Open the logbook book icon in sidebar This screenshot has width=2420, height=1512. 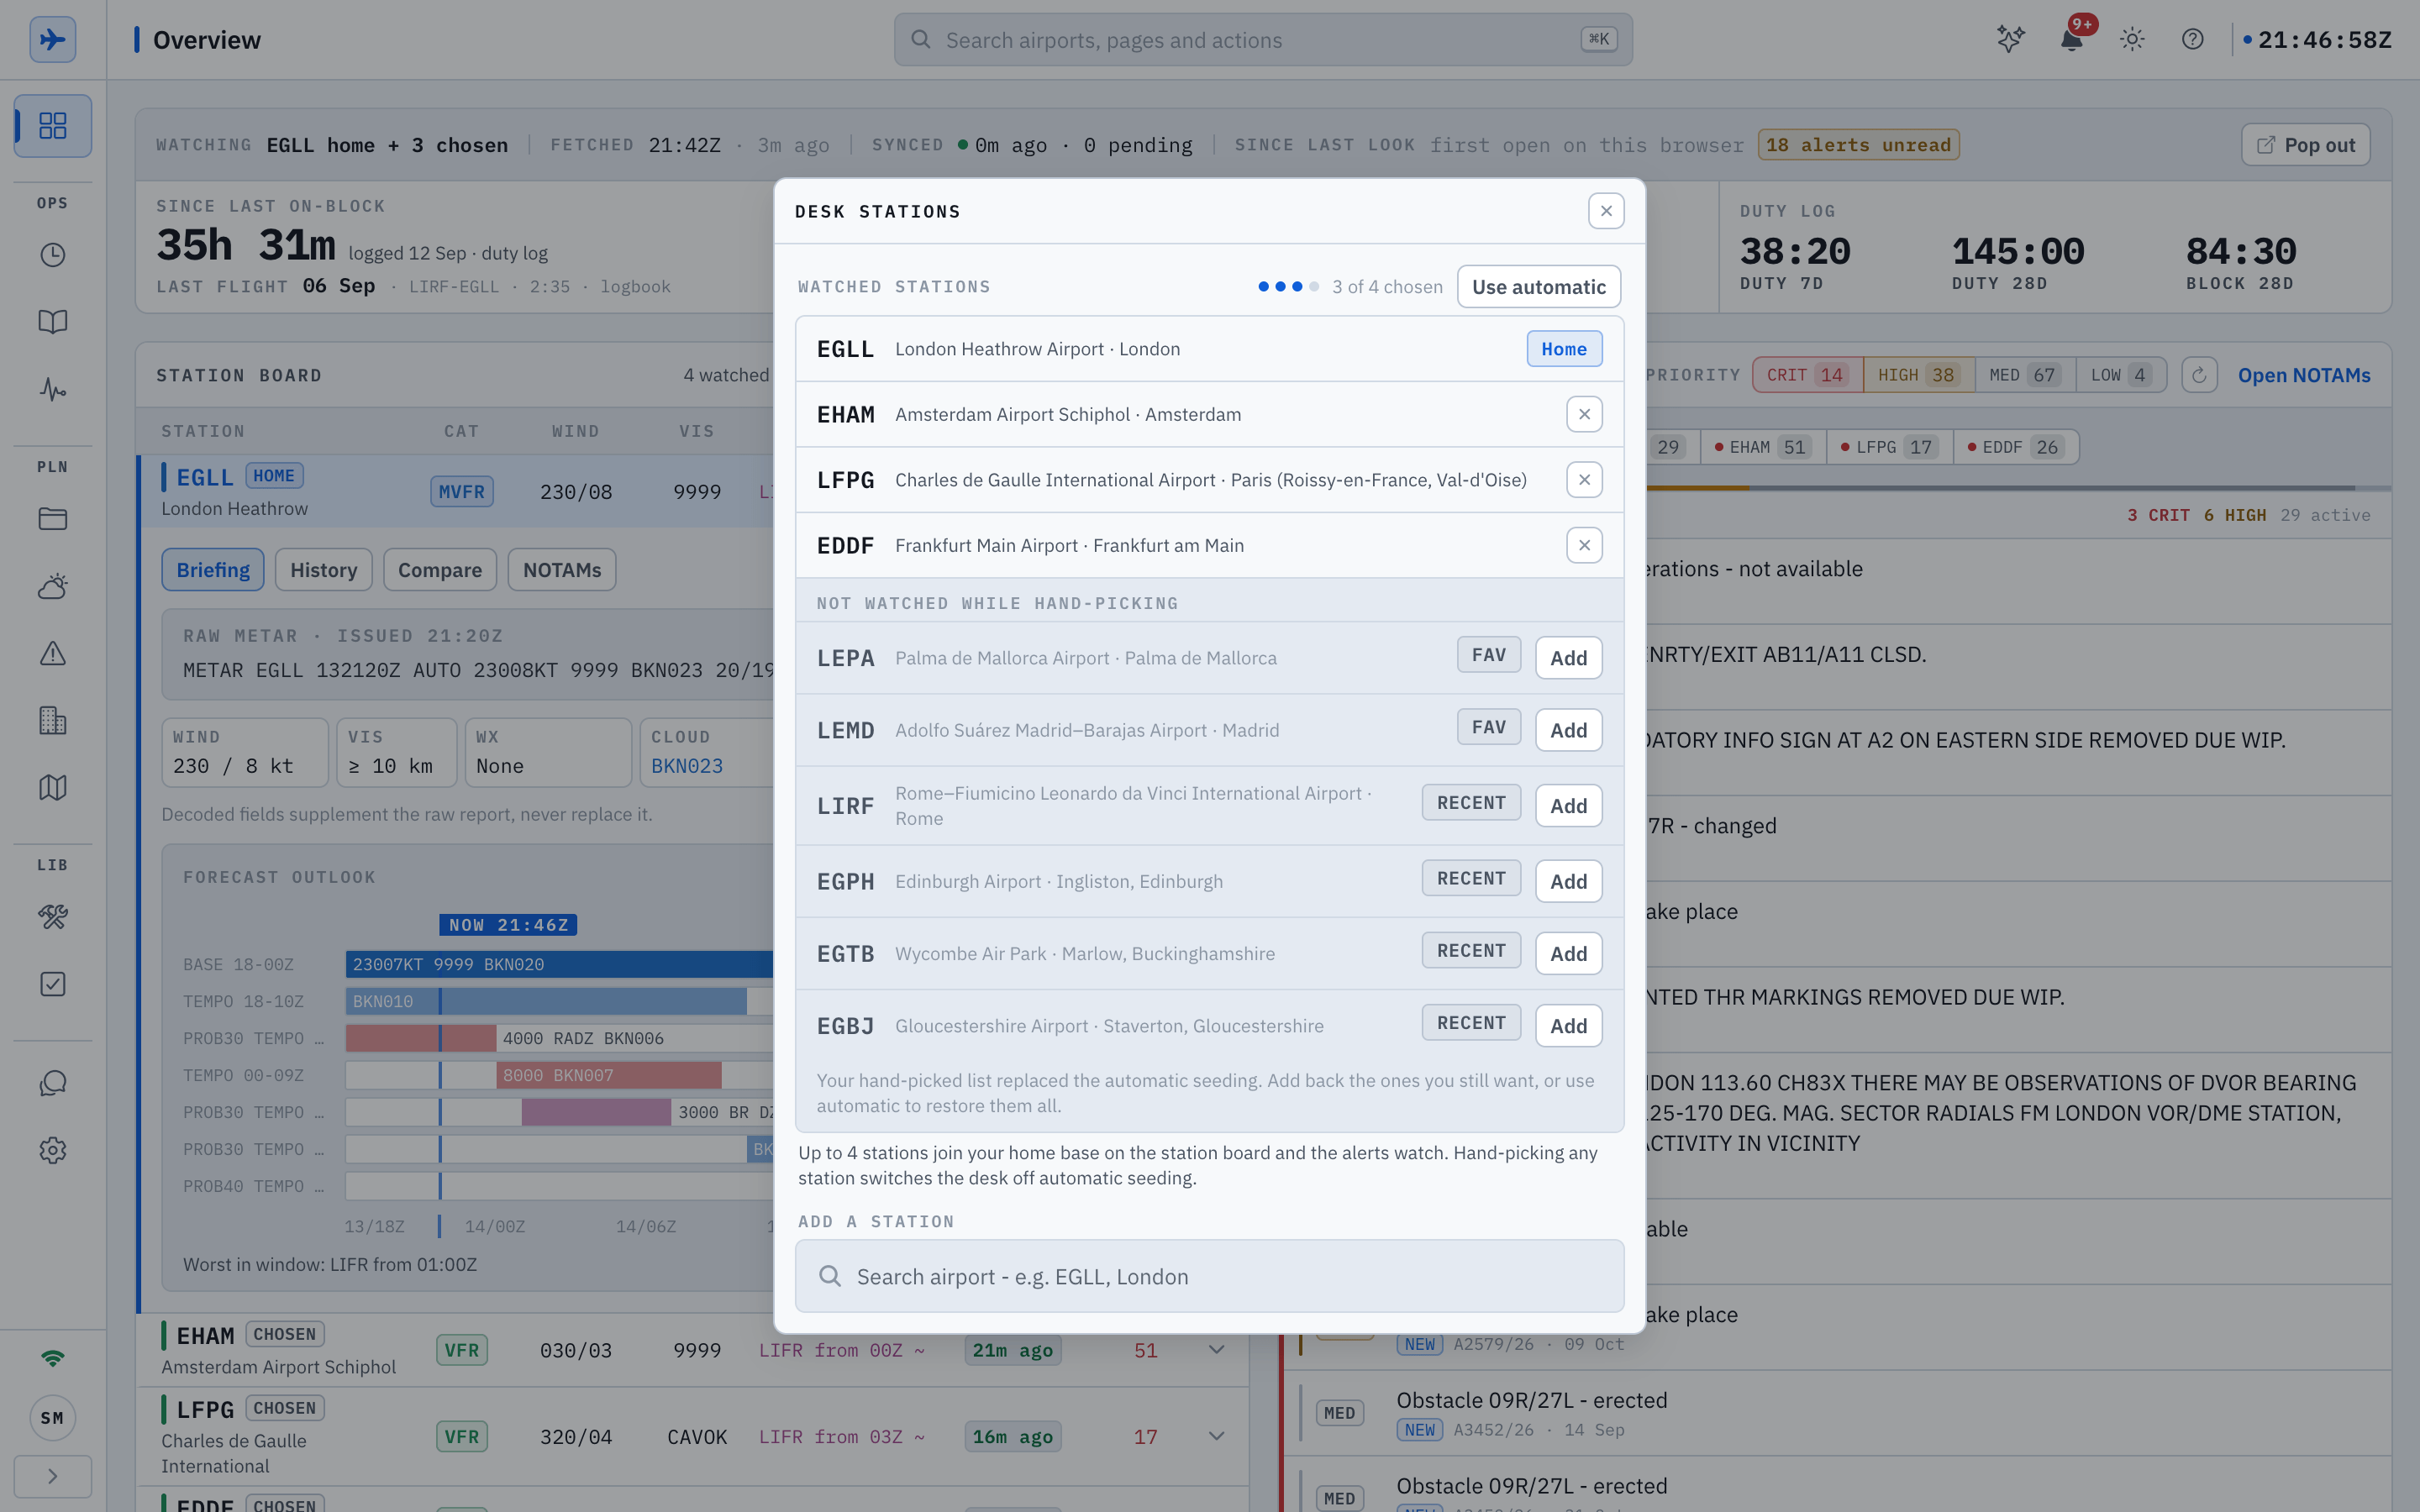pyautogui.click(x=53, y=322)
